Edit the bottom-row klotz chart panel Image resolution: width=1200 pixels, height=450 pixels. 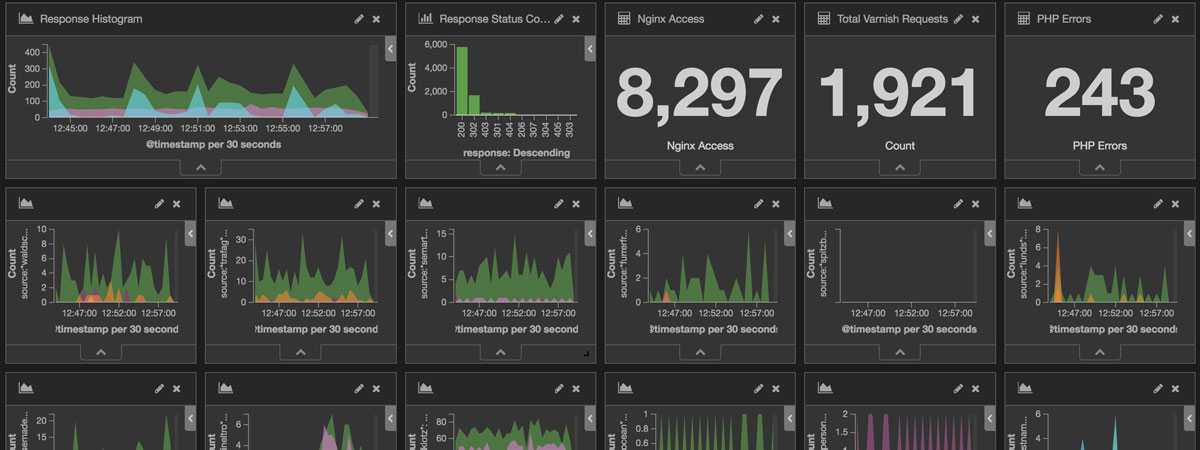(x=559, y=388)
